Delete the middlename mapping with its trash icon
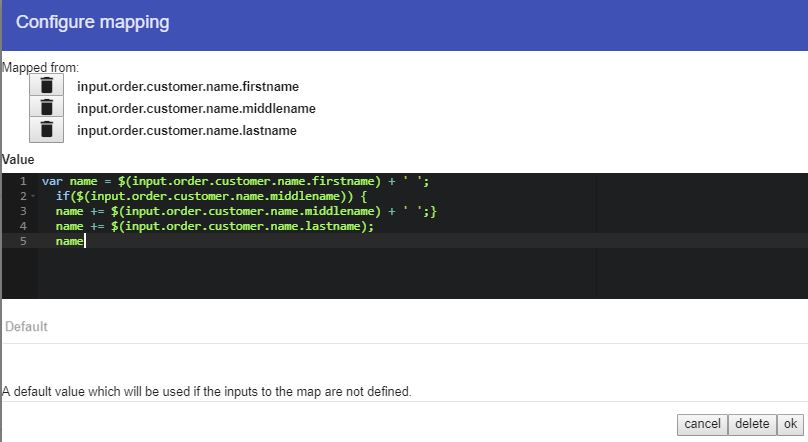The width and height of the screenshot is (808, 442). pyautogui.click(x=46, y=107)
